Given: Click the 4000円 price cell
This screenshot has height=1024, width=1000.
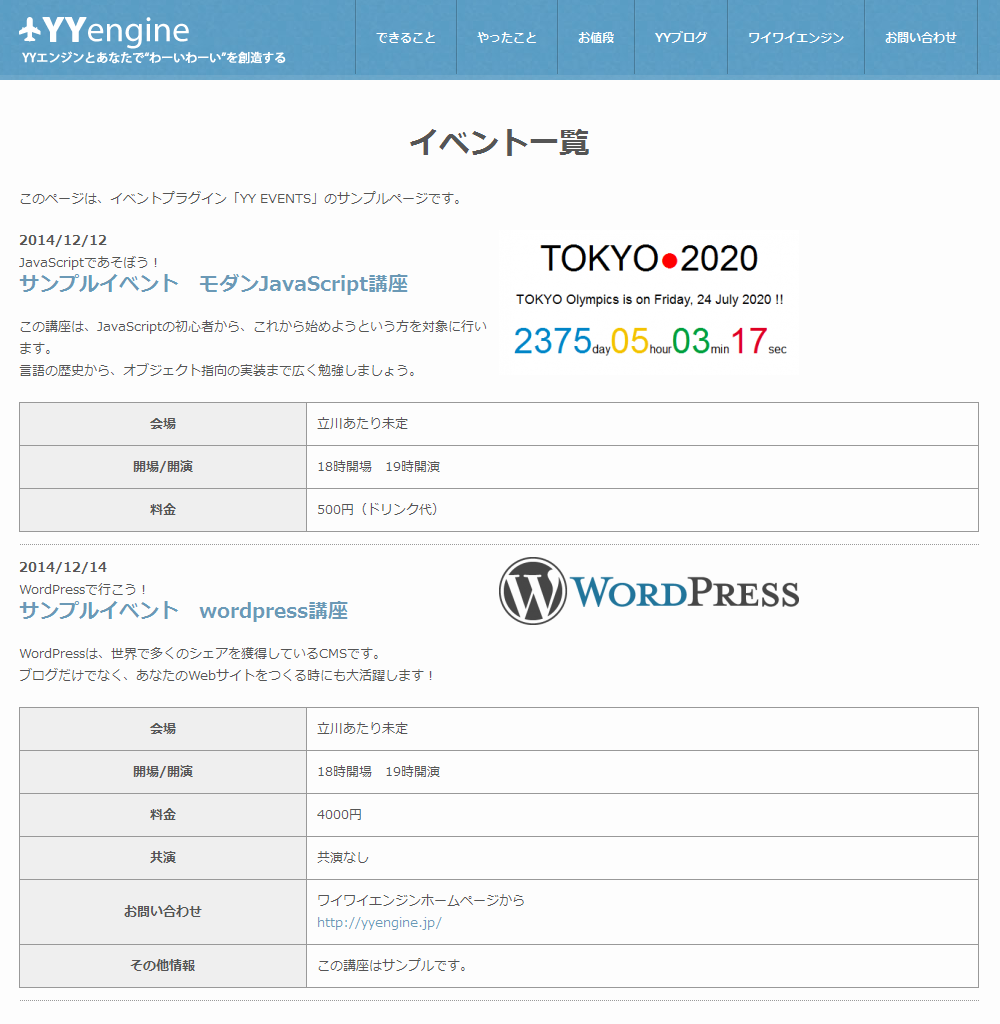Looking at the screenshot, I should pos(642,814).
